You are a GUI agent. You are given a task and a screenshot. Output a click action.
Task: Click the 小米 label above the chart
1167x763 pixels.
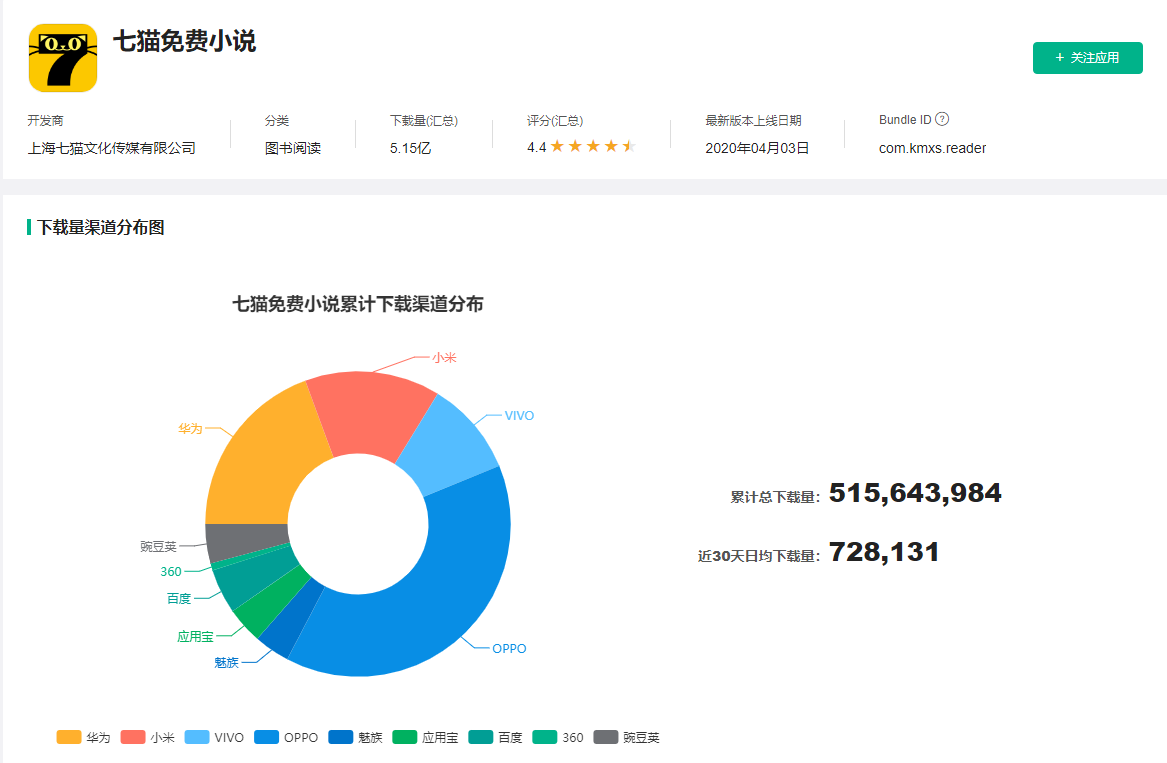point(444,358)
